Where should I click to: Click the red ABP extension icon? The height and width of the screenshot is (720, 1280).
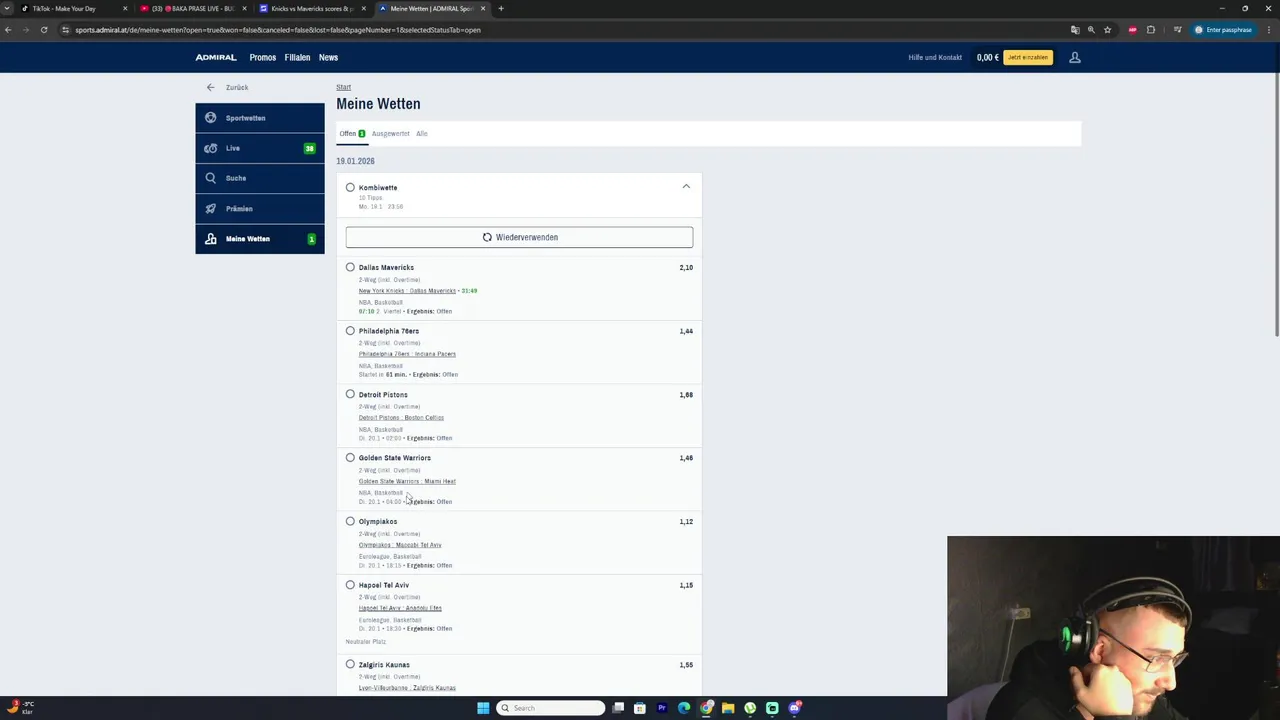click(1132, 30)
